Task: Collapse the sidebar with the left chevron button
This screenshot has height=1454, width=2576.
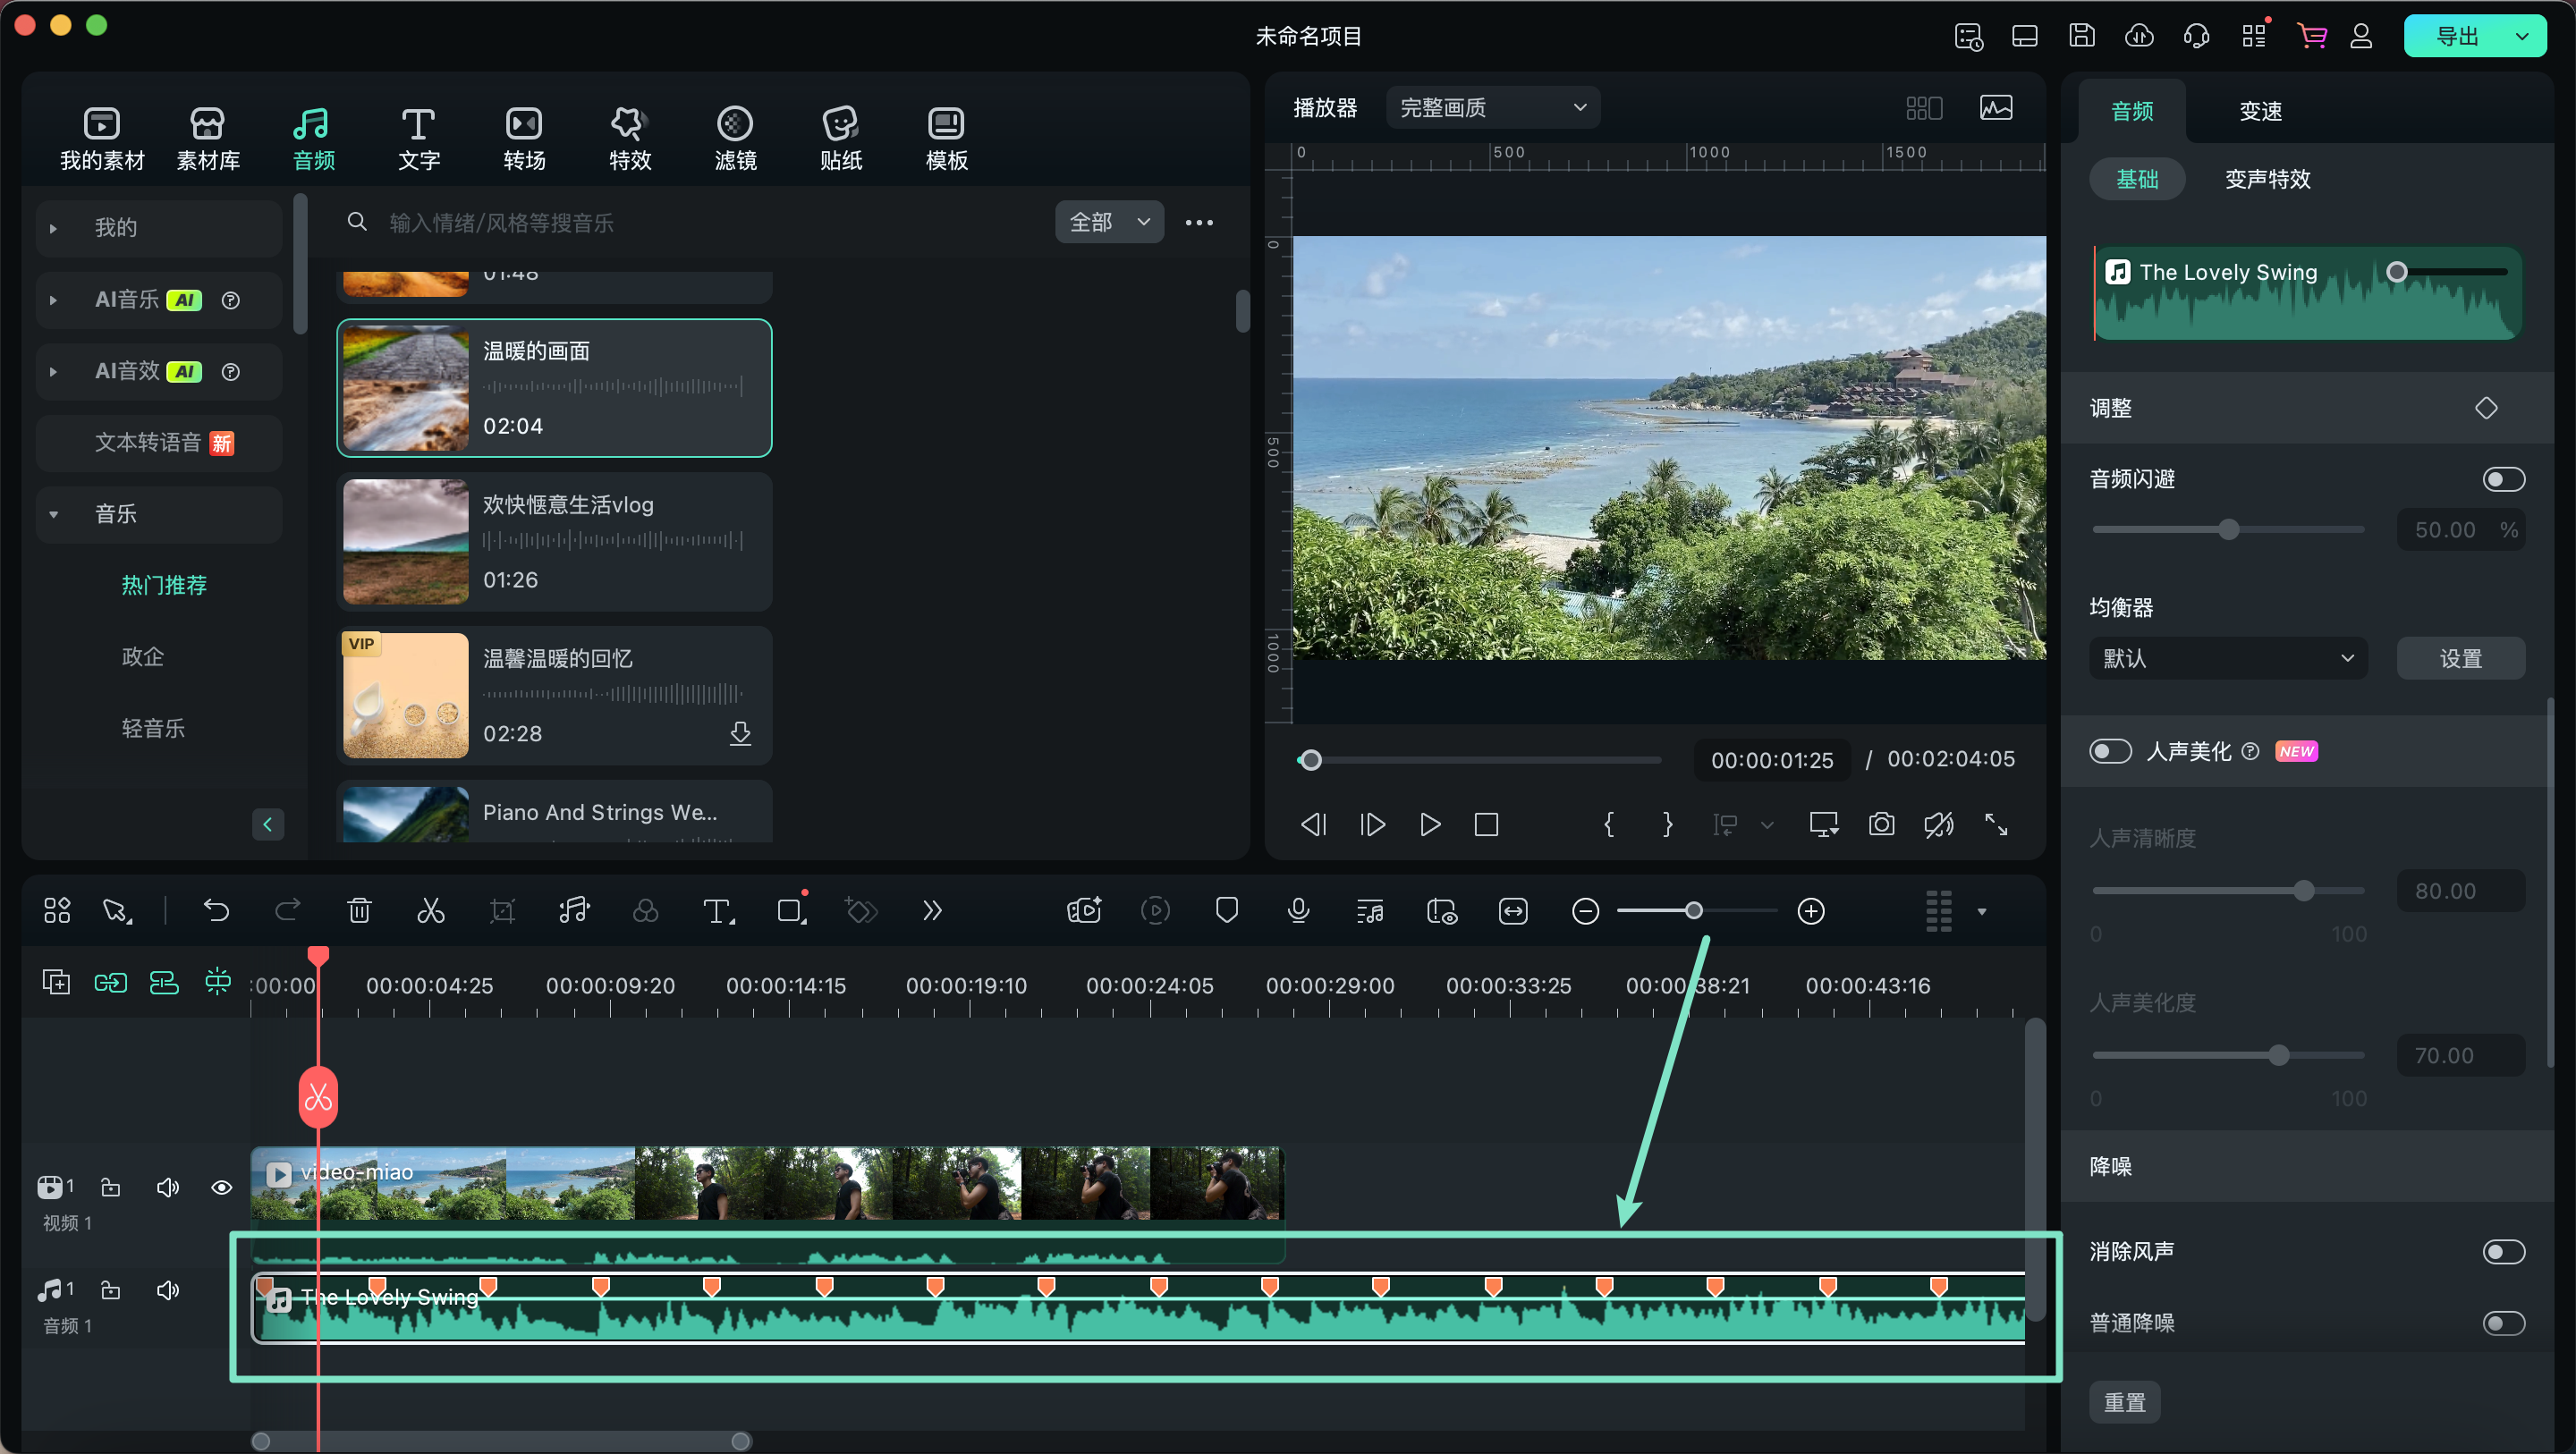Action: click(x=267, y=824)
